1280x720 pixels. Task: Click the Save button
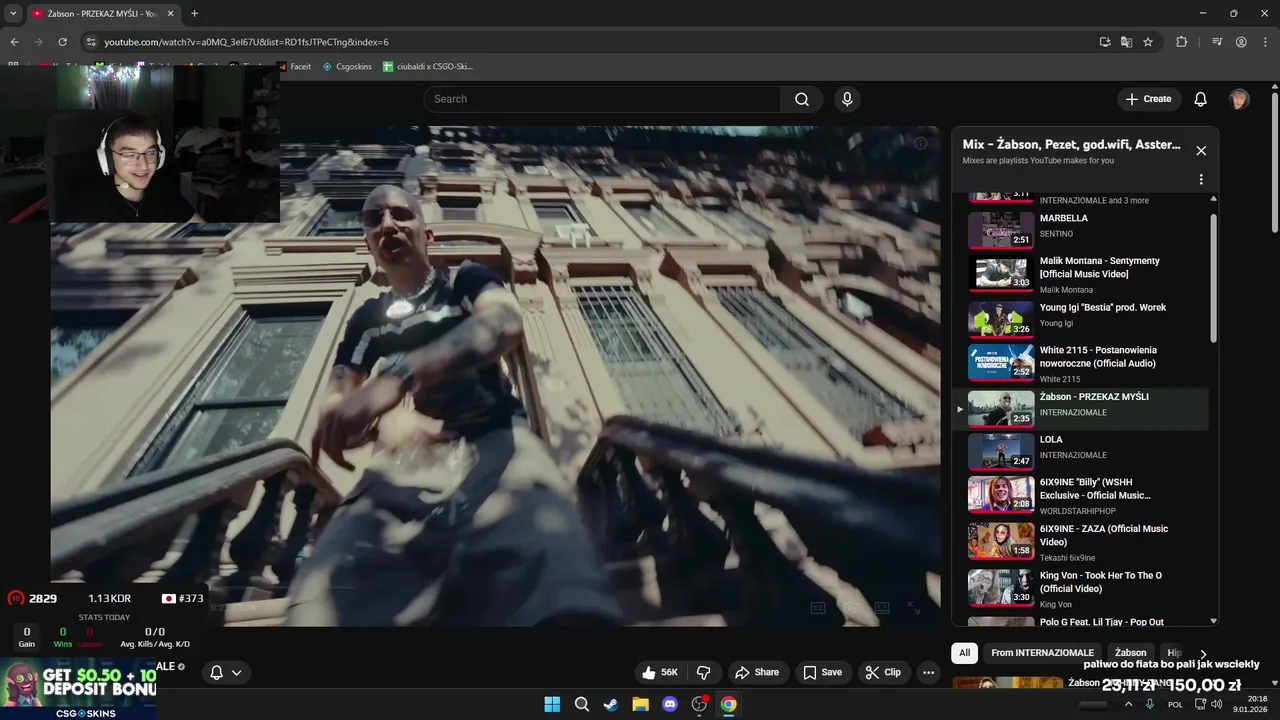click(x=822, y=673)
